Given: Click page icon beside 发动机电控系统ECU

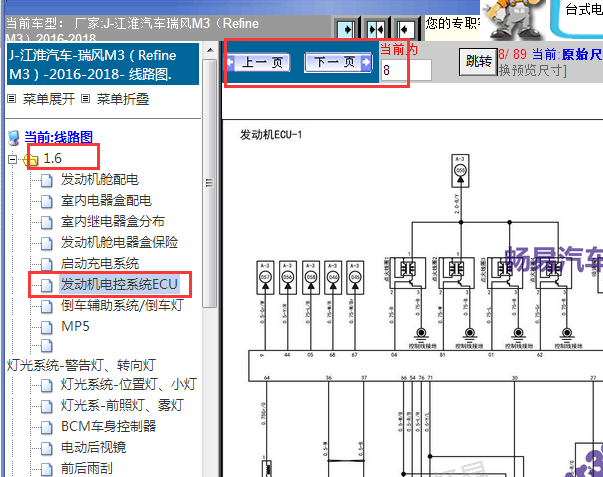Looking at the screenshot, I should click(47, 285).
